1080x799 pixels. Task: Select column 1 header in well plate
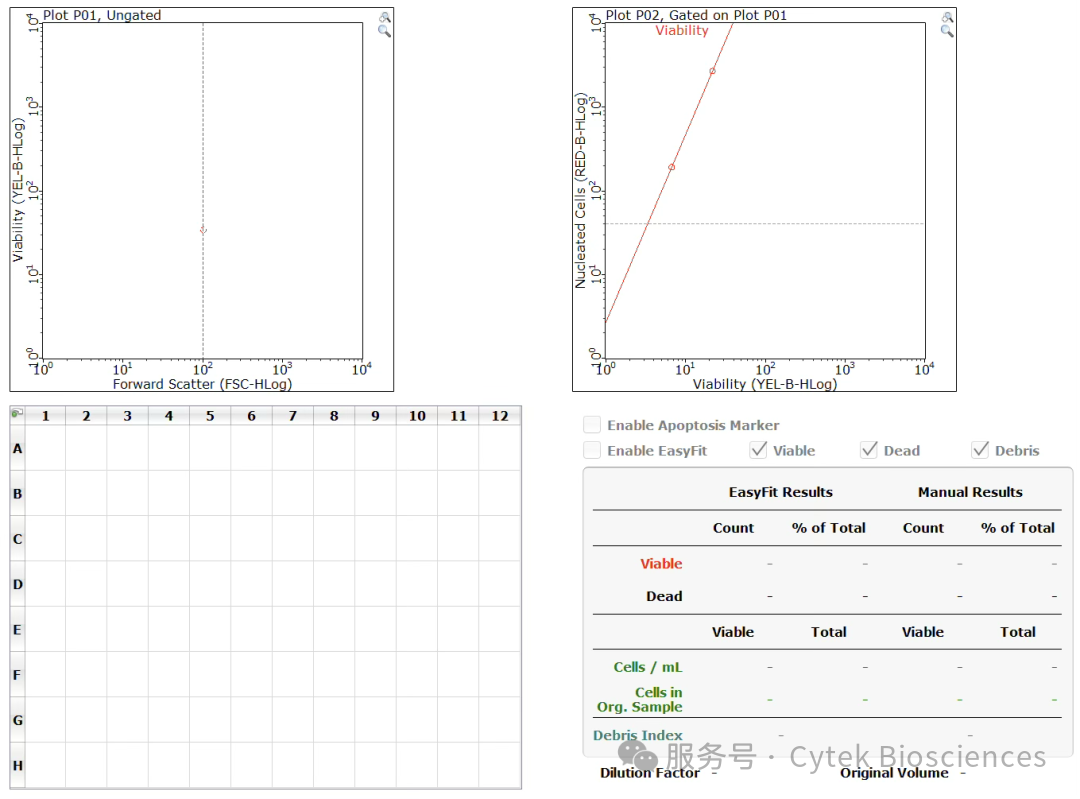[x=45, y=415]
